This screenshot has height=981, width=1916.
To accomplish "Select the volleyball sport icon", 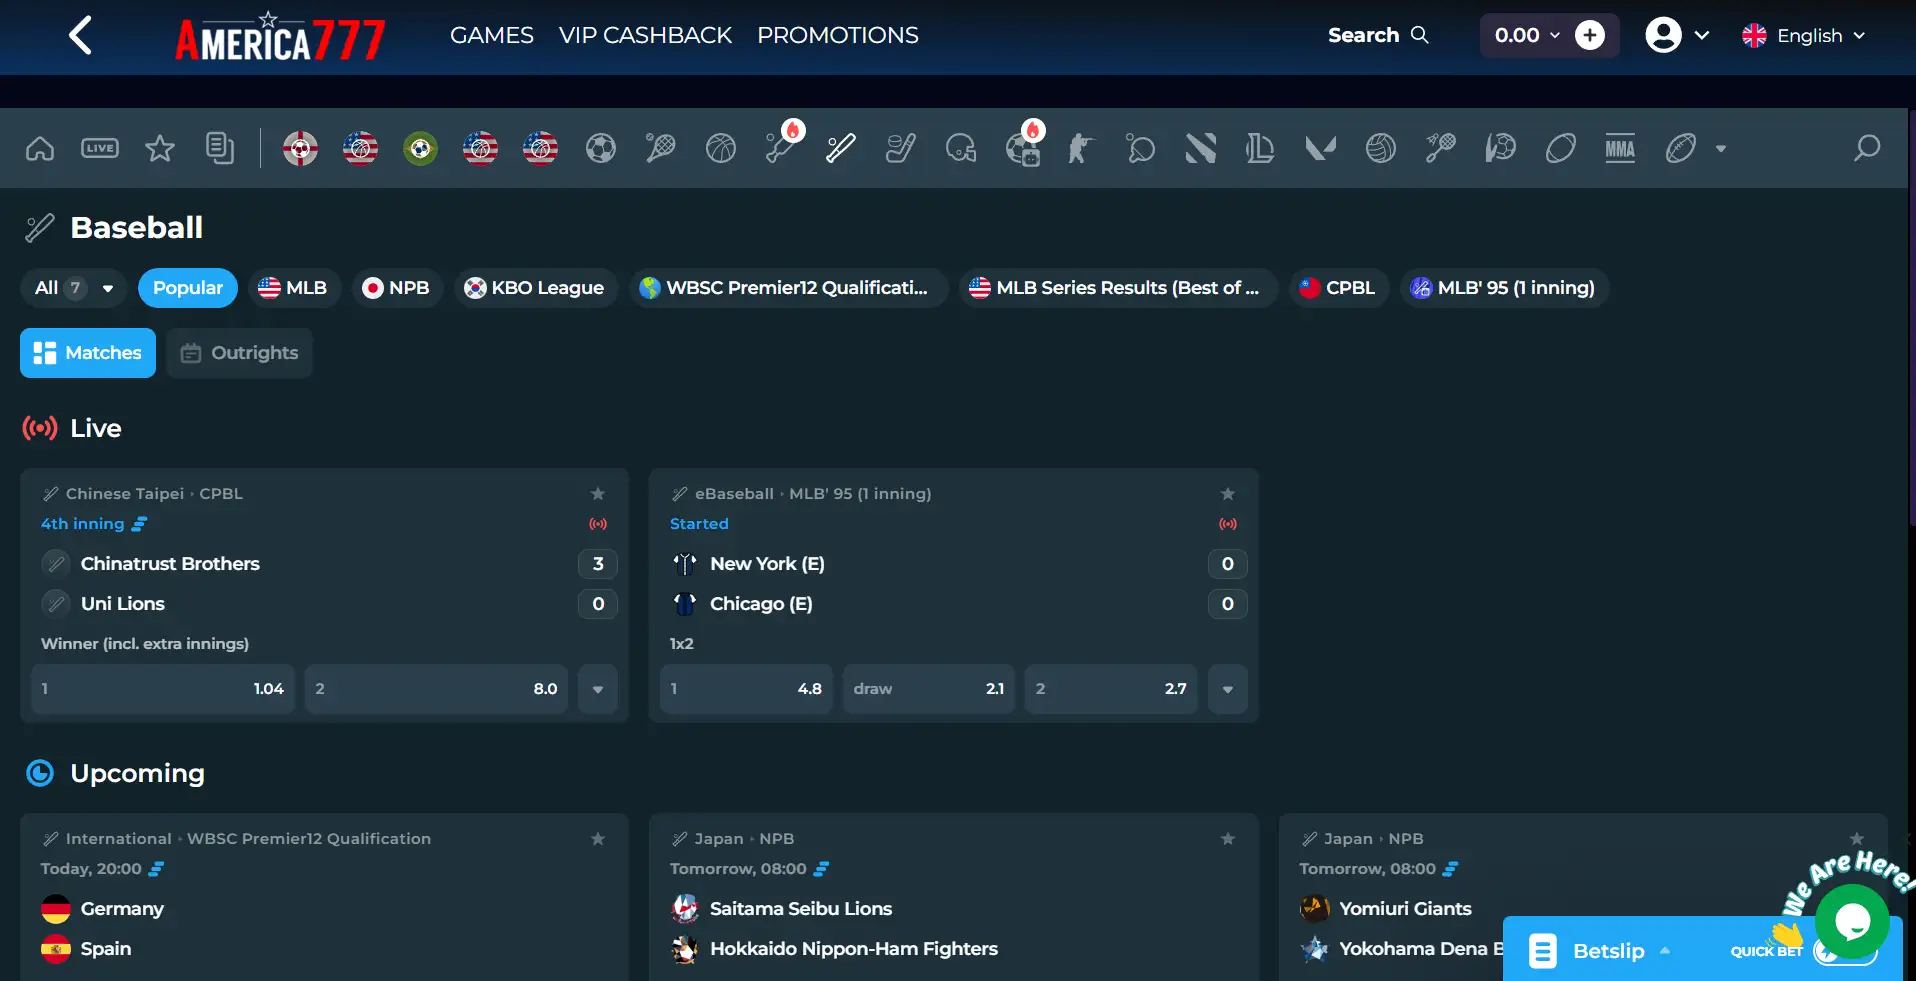I will [1381, 149].
